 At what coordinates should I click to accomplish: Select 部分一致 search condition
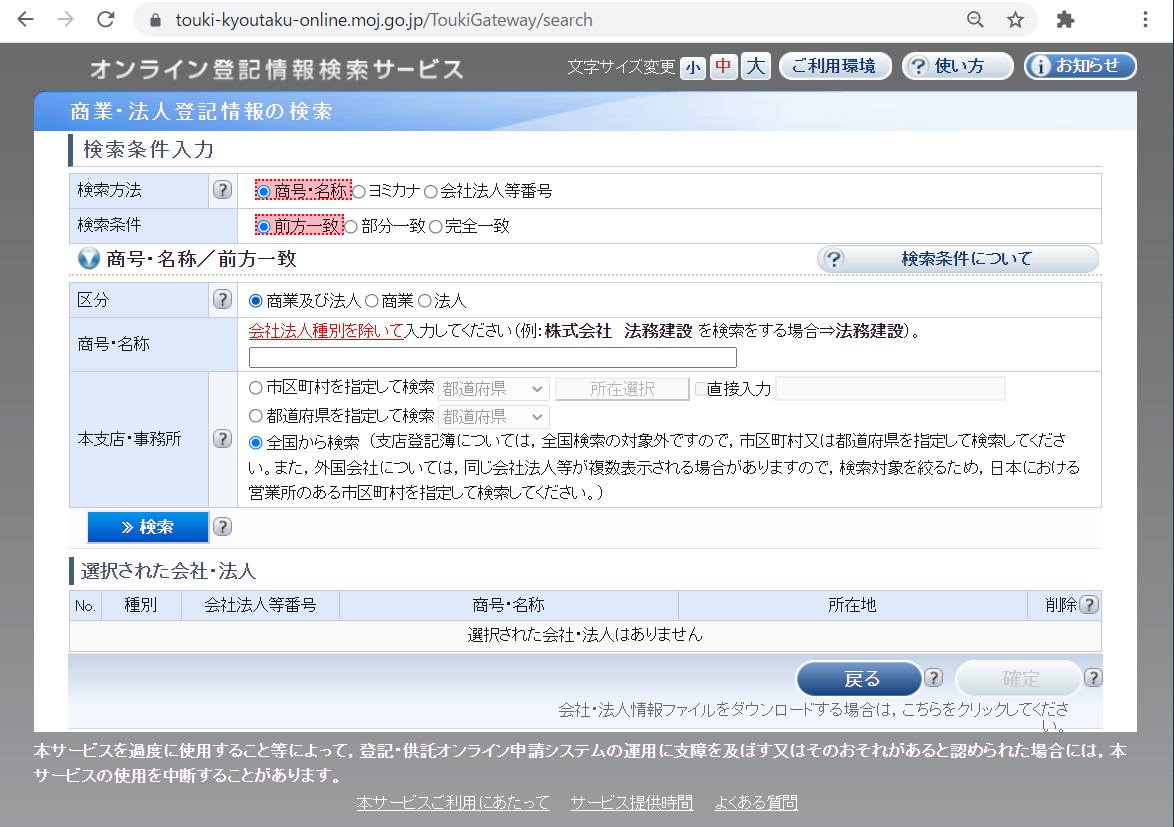point(351,226)
